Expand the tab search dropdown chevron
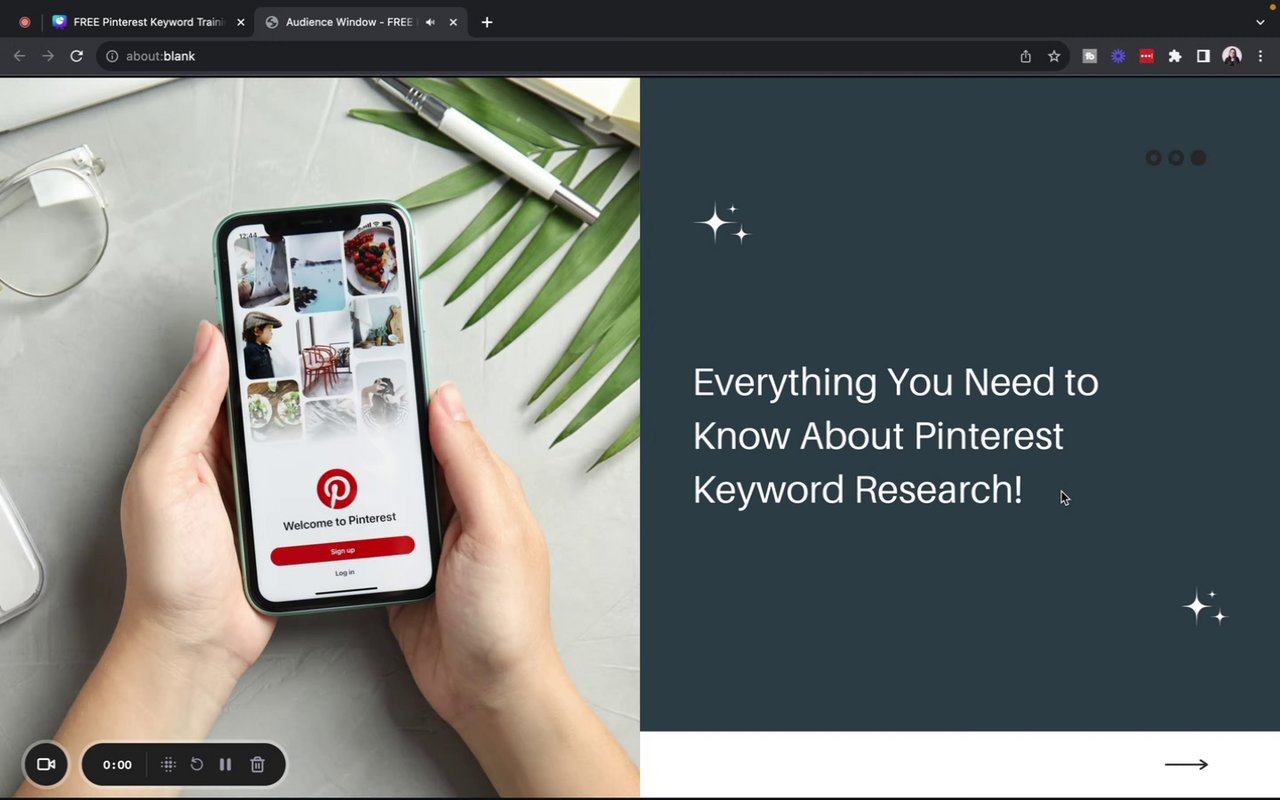The image size is (1280, 800). (1260, 22)
